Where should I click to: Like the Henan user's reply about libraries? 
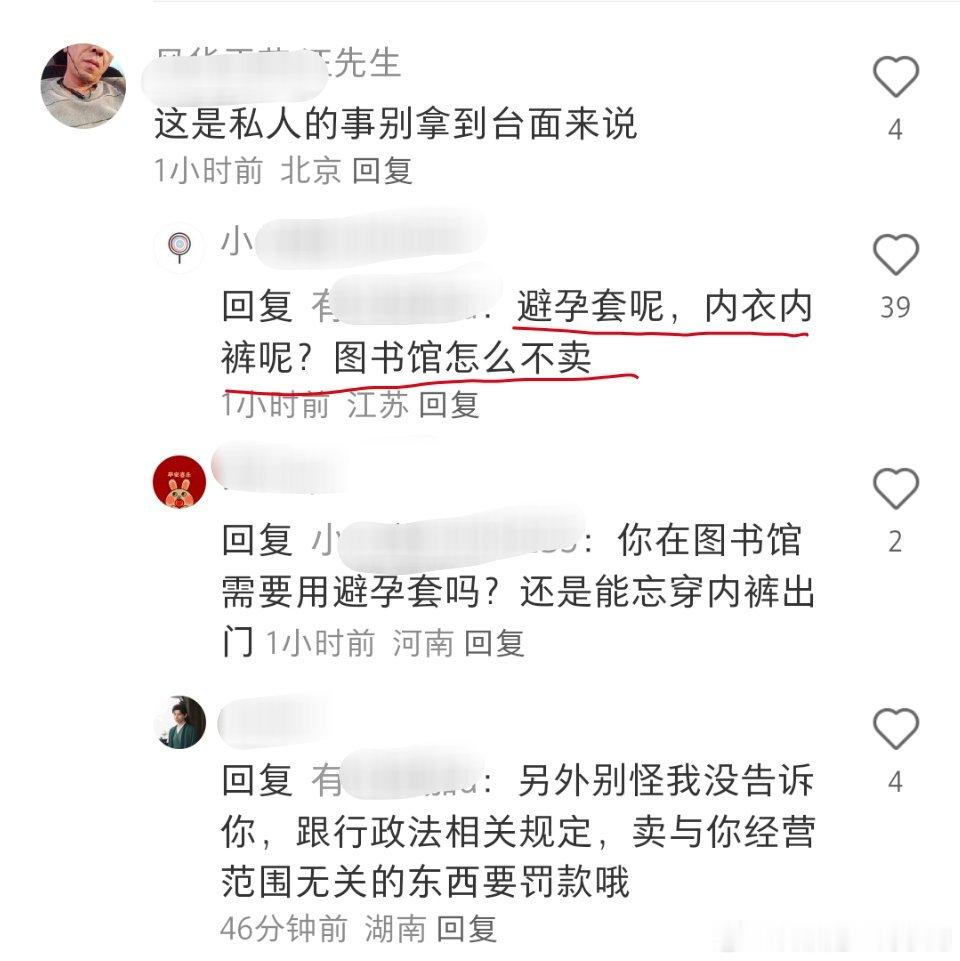pyautogui.click(x=896, y=488)
